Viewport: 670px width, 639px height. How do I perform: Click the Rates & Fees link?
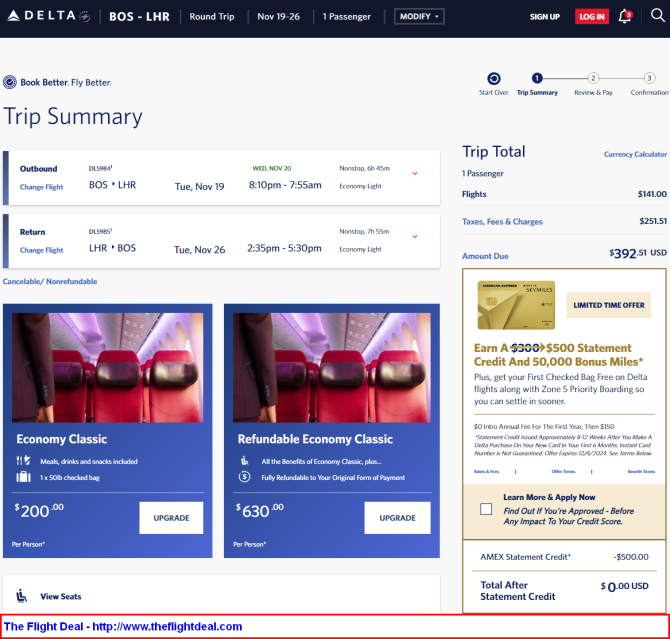(x=486, y=471)
